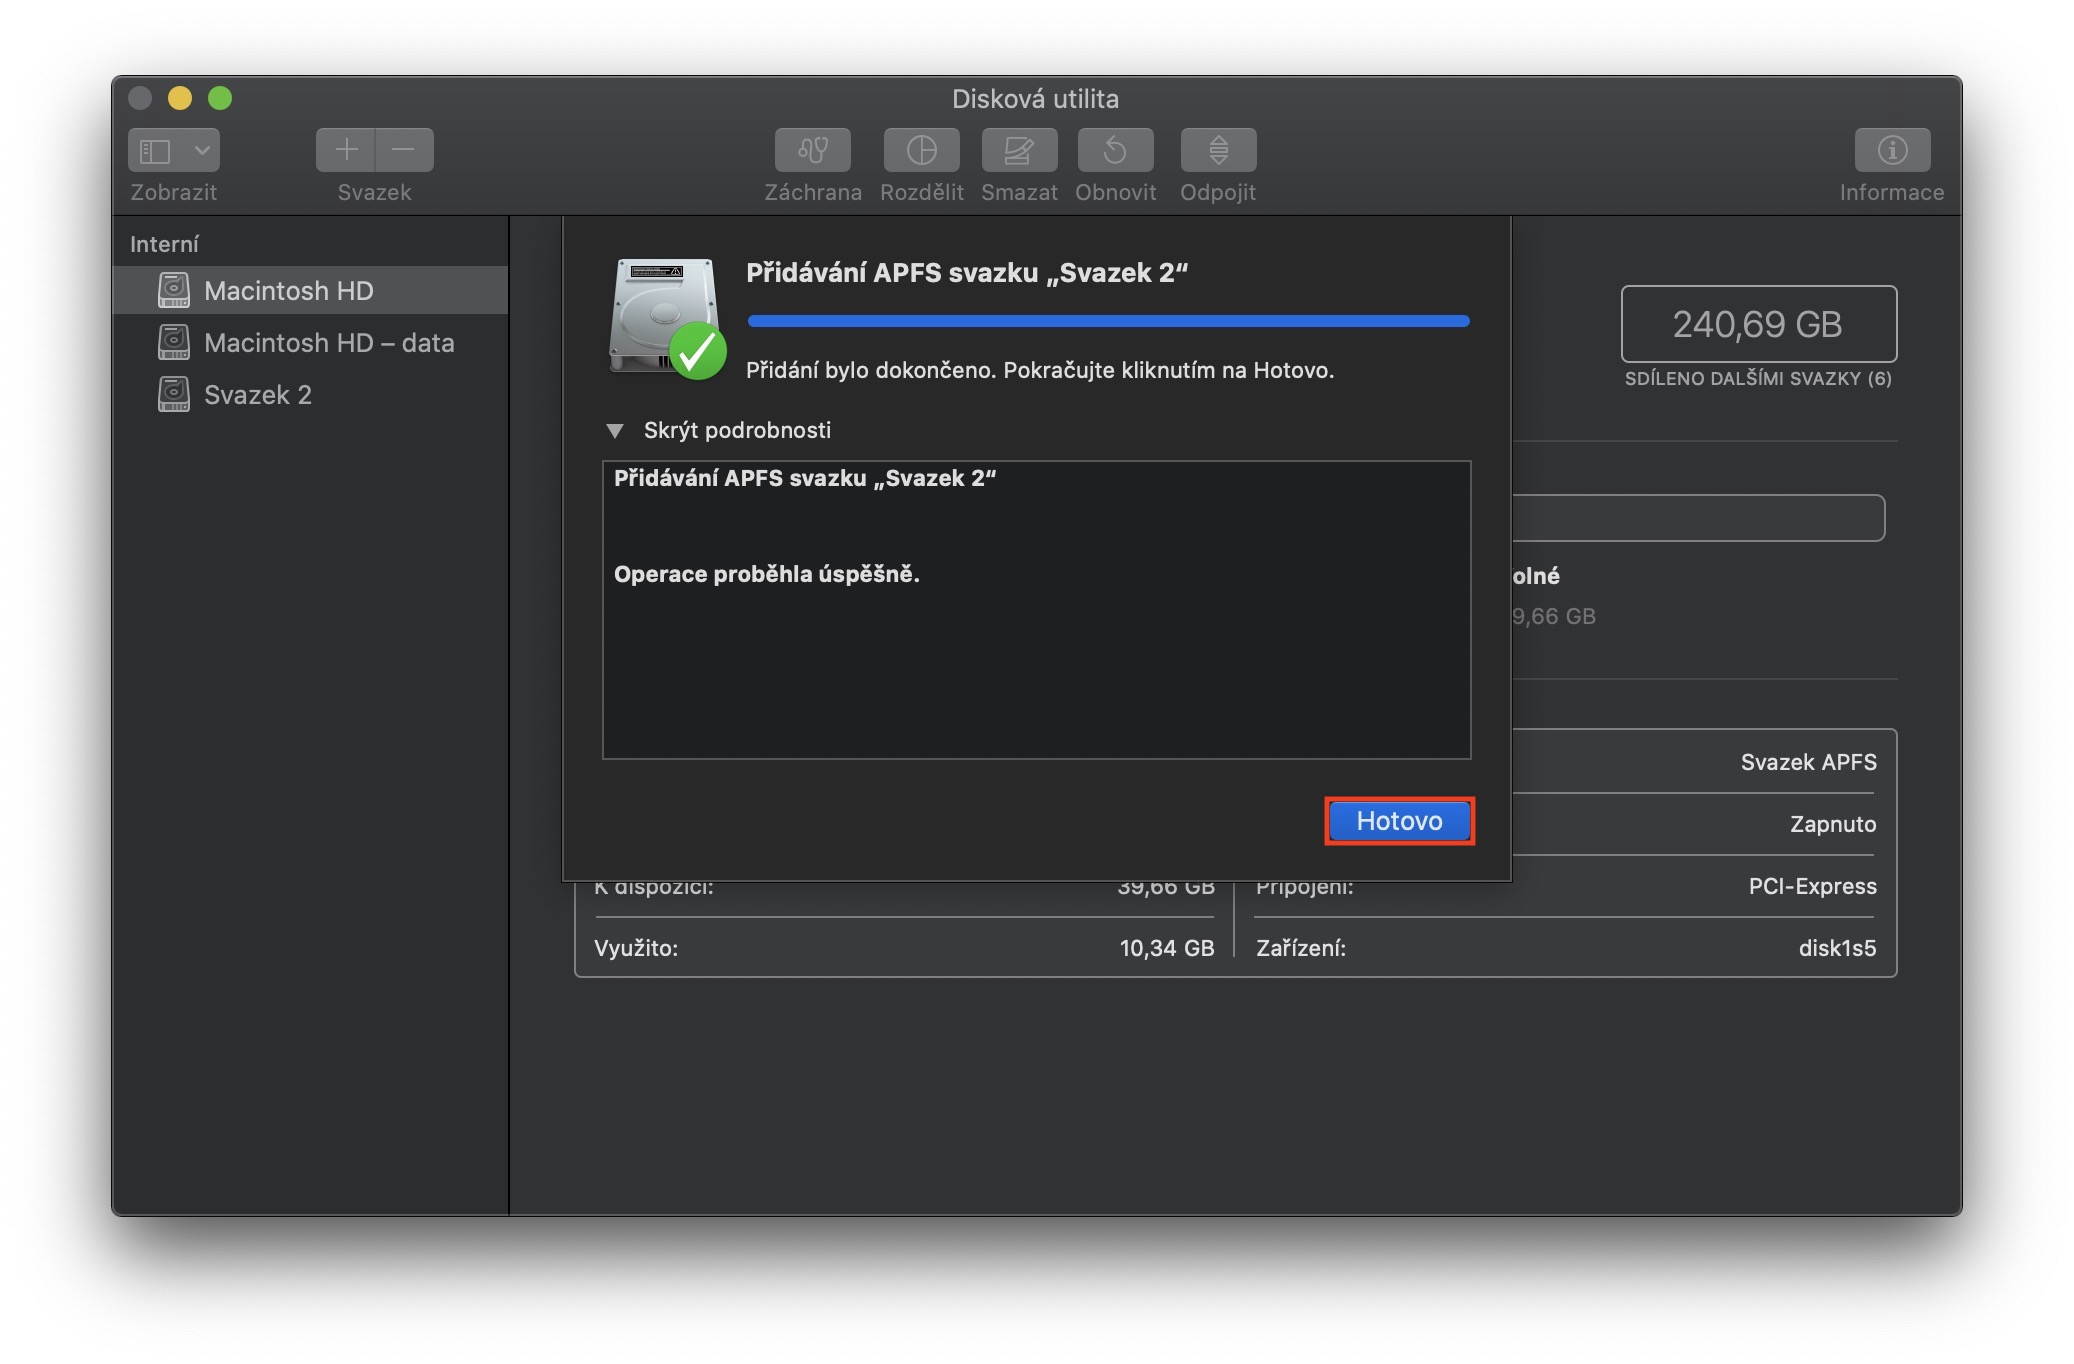The width and height of the screenshot is (2074, 1364).
Task: Click the blue completed progress bar
Action: tap(1108, 321)
